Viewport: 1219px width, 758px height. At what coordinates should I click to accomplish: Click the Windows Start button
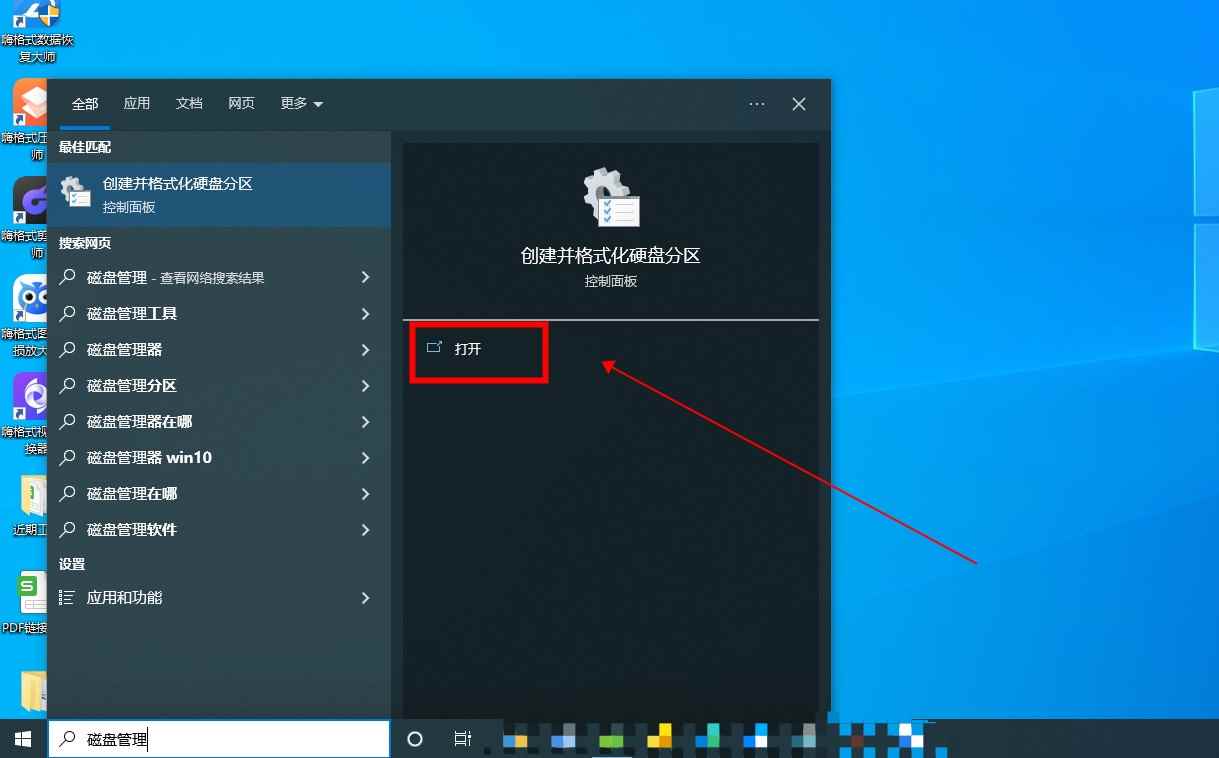pyautogui.click(x=20, y=738)
